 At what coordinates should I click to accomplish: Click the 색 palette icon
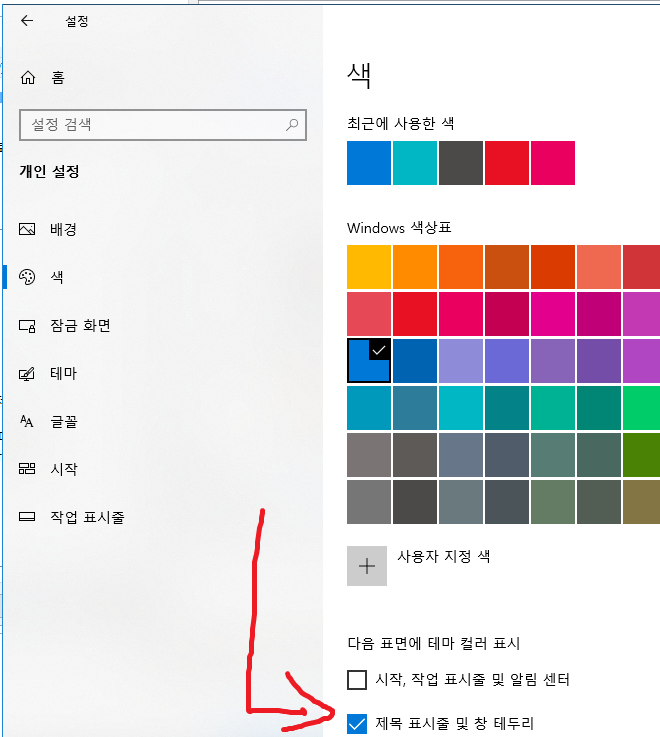[27, 277]
